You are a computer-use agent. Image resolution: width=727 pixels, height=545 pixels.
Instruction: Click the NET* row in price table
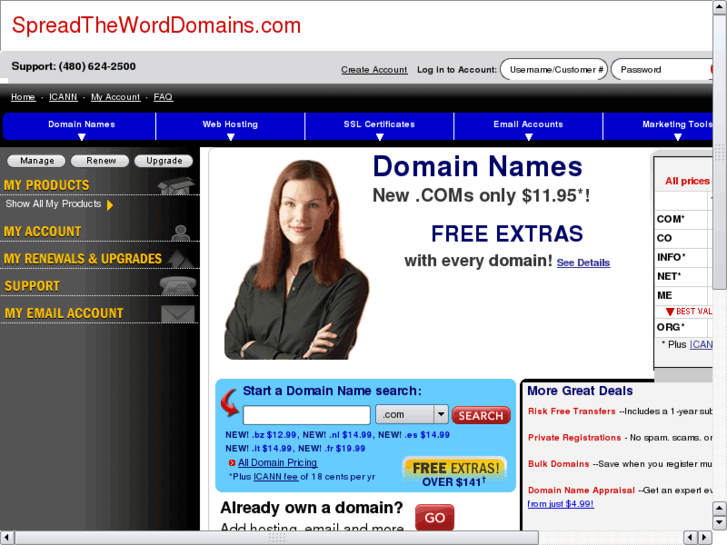pyautogui.click(x=684, y=276)
